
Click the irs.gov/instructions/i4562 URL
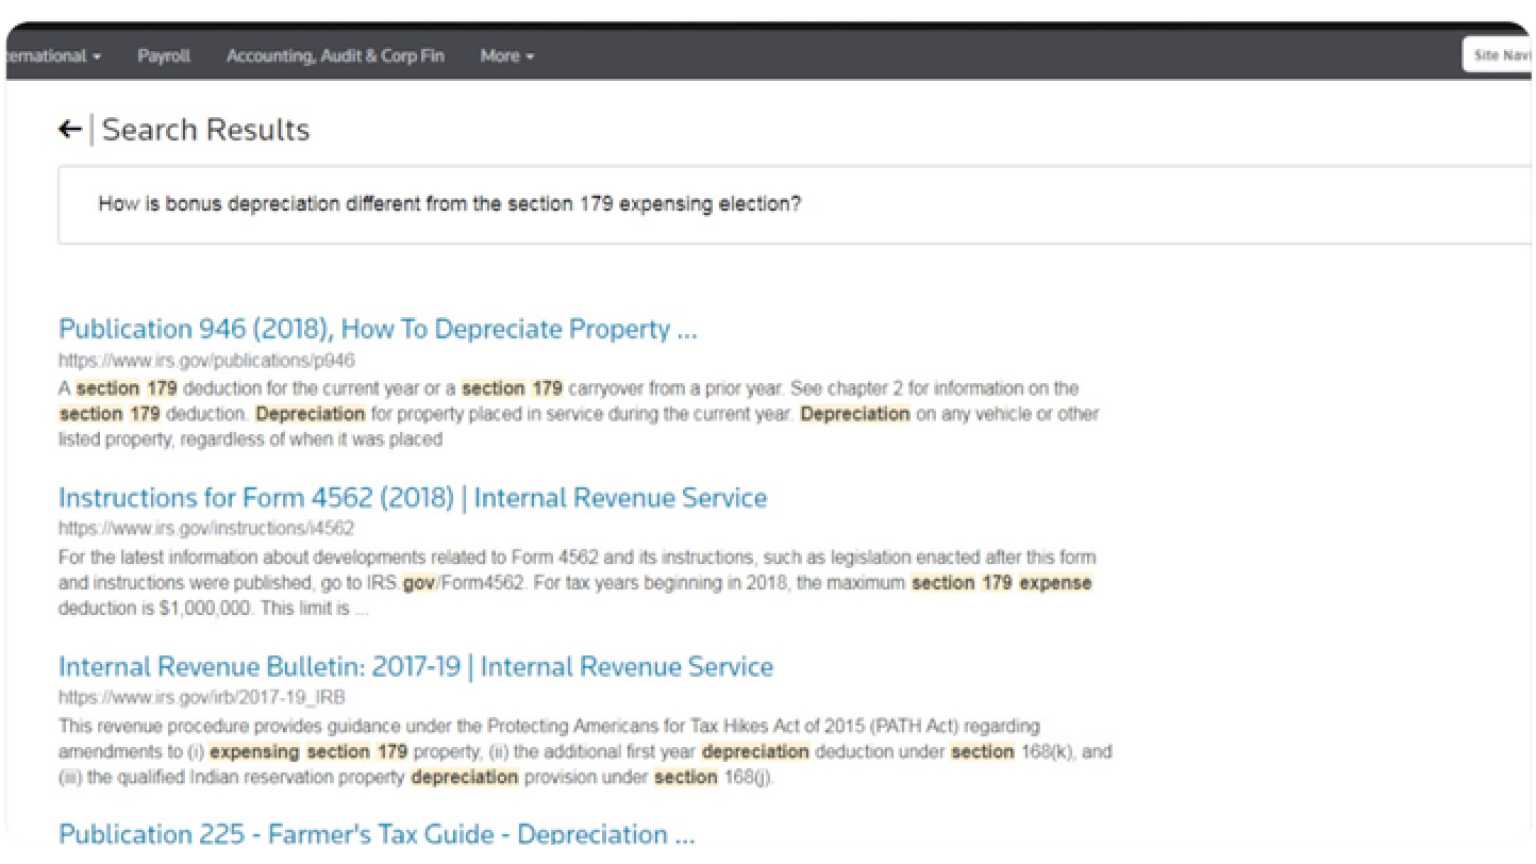pos(206,528)
